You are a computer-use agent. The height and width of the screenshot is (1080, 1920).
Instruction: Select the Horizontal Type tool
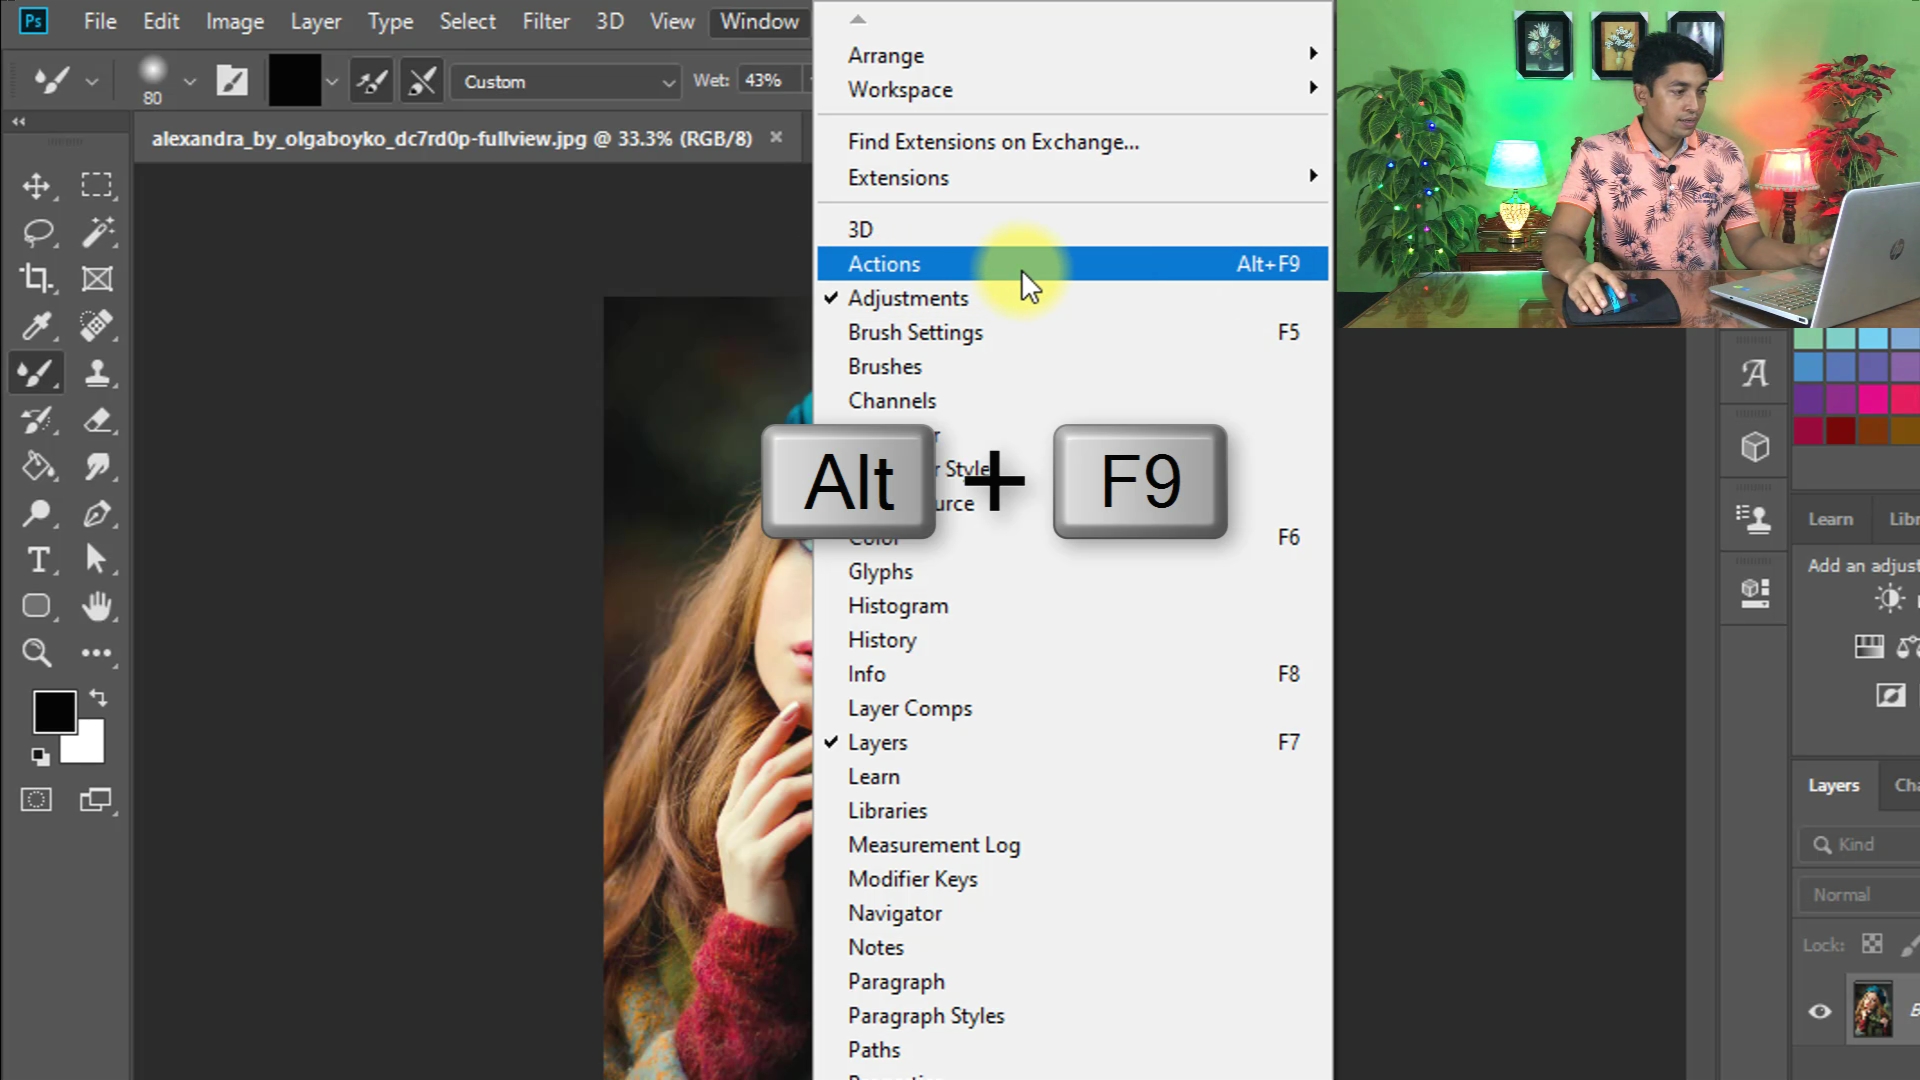click(x=37, y=560)
